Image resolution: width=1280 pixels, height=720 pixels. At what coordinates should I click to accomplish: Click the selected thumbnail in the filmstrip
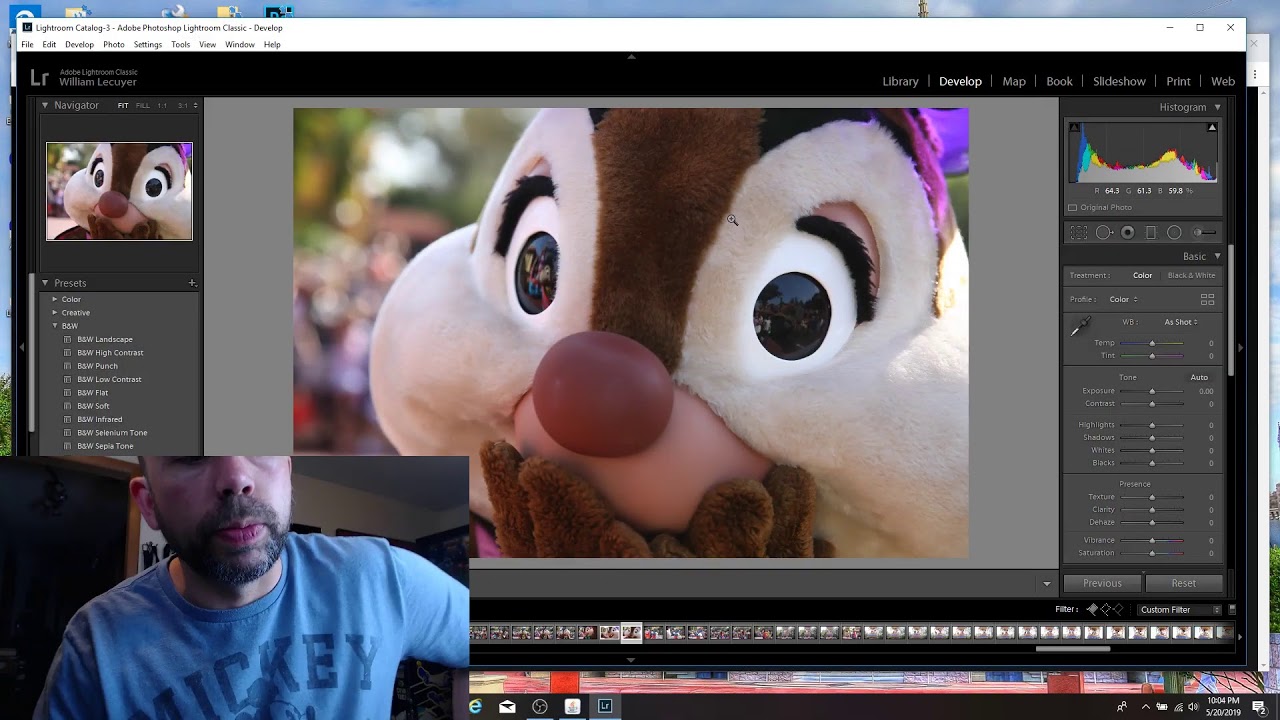pyautogui.click(x=631, y=632)
